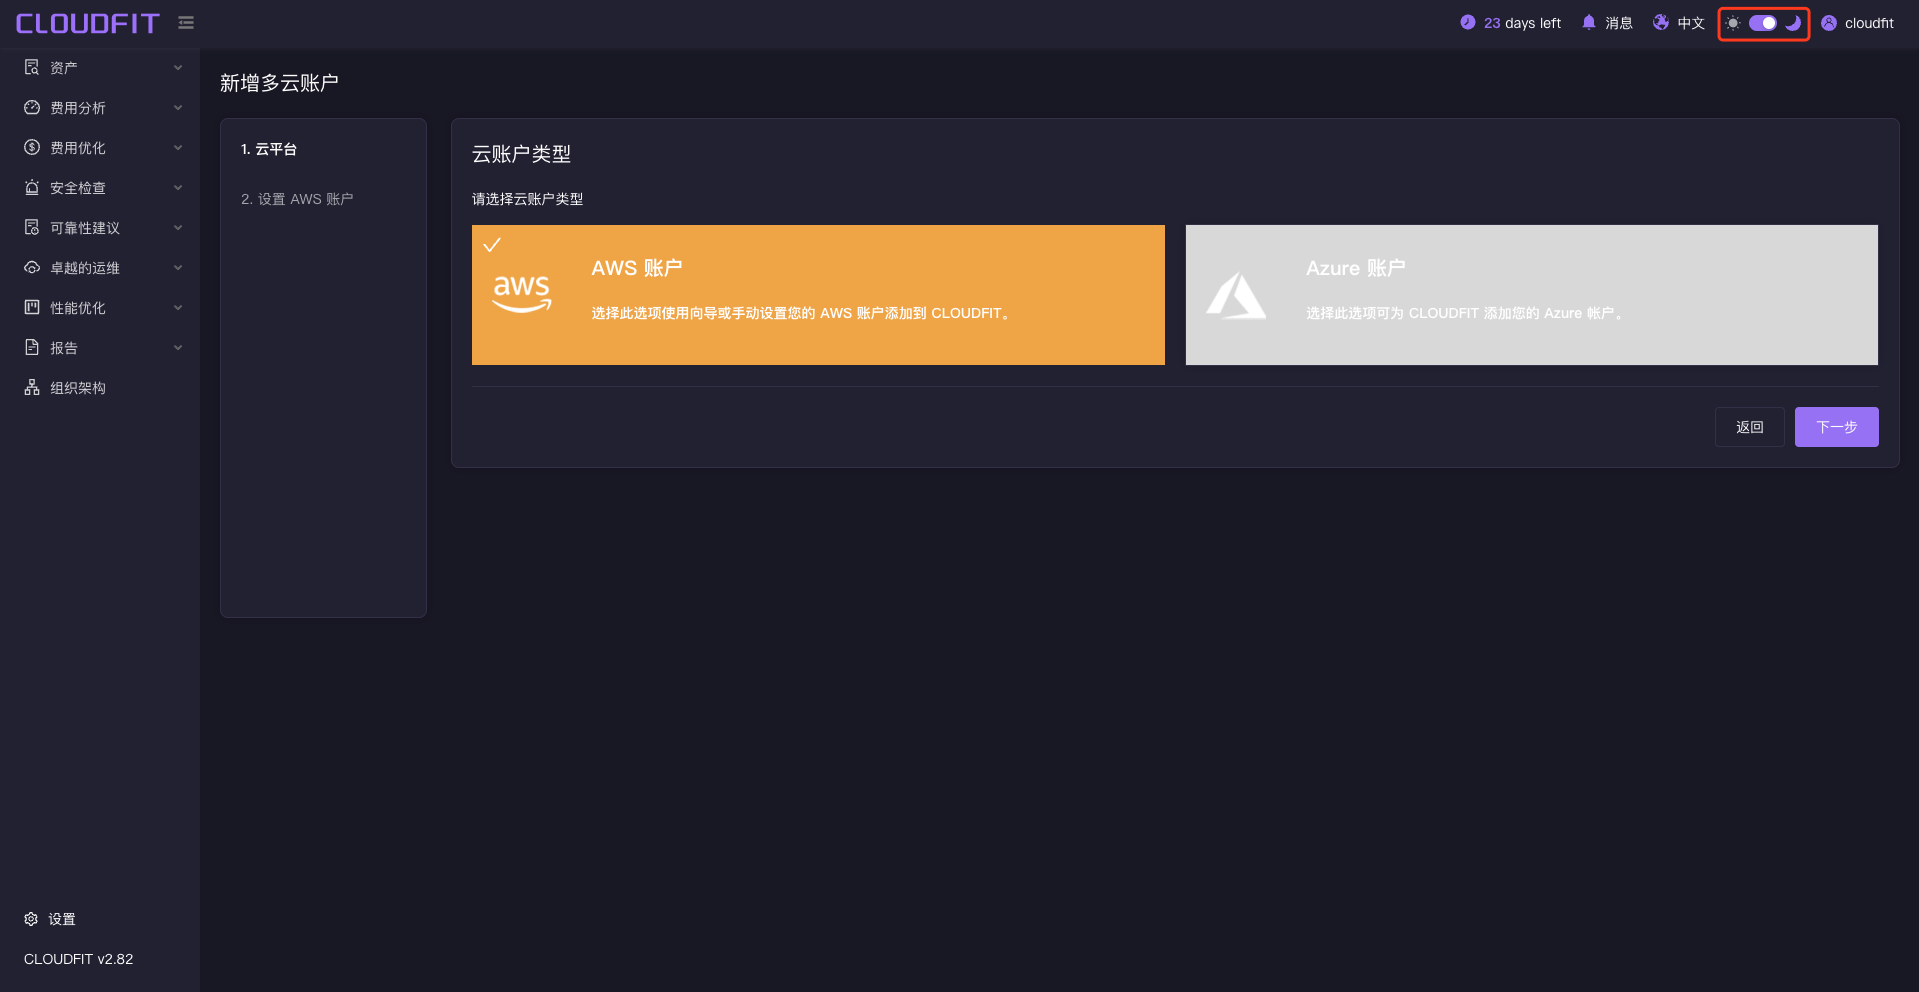
Task: Click the AWS card description text
Action: click(x=801, y=313)
